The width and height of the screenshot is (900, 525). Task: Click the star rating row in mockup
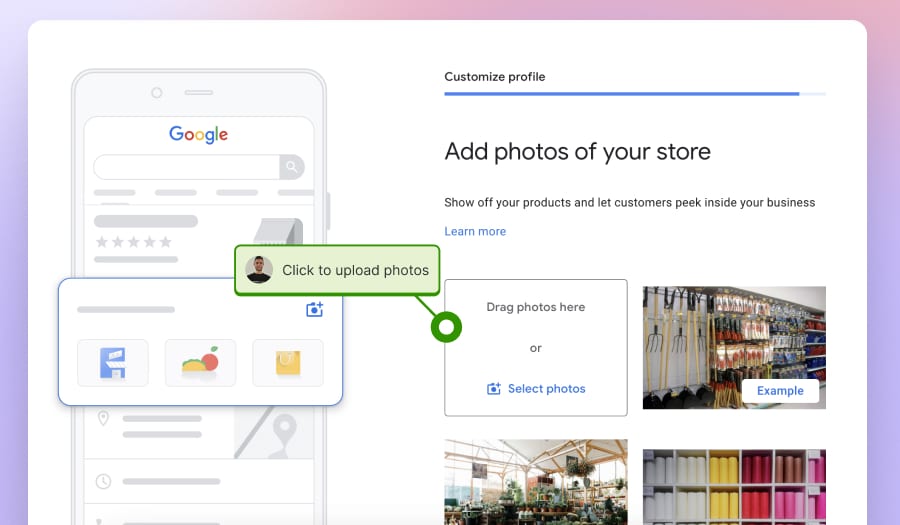[134, 242]
